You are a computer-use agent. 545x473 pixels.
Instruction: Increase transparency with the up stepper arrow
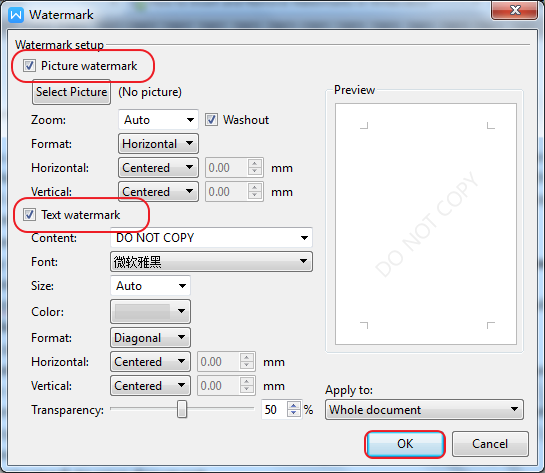[x=294, y=405]
